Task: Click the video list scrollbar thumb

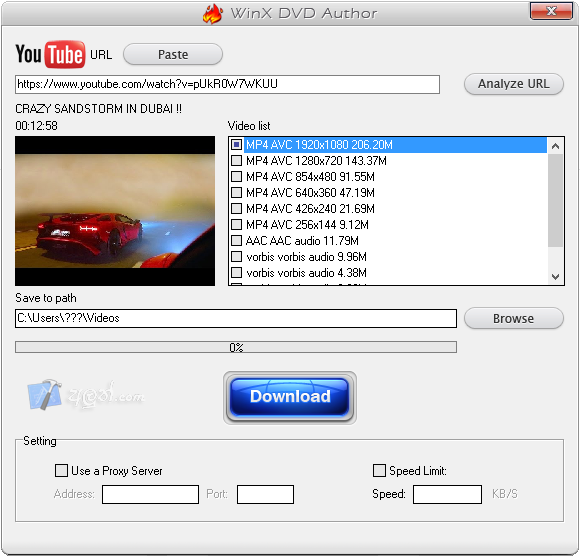Action: pos(555,200)
